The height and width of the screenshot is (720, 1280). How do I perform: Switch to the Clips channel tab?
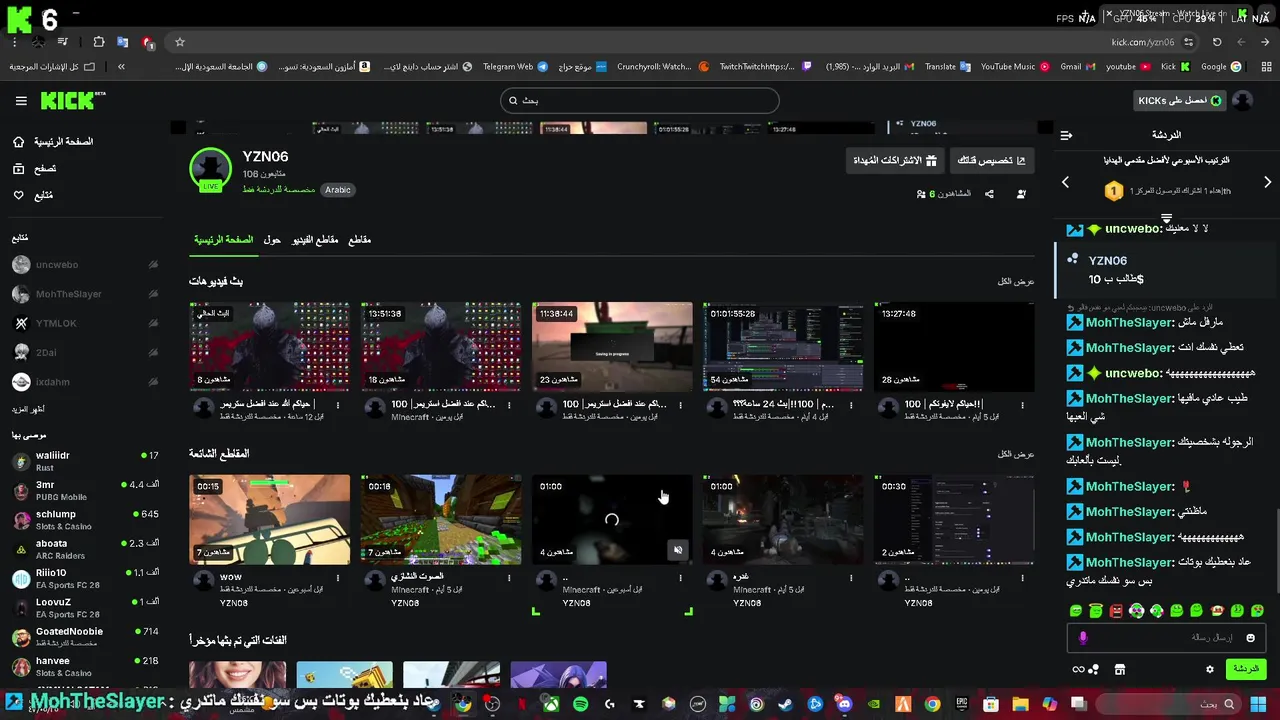359,240
